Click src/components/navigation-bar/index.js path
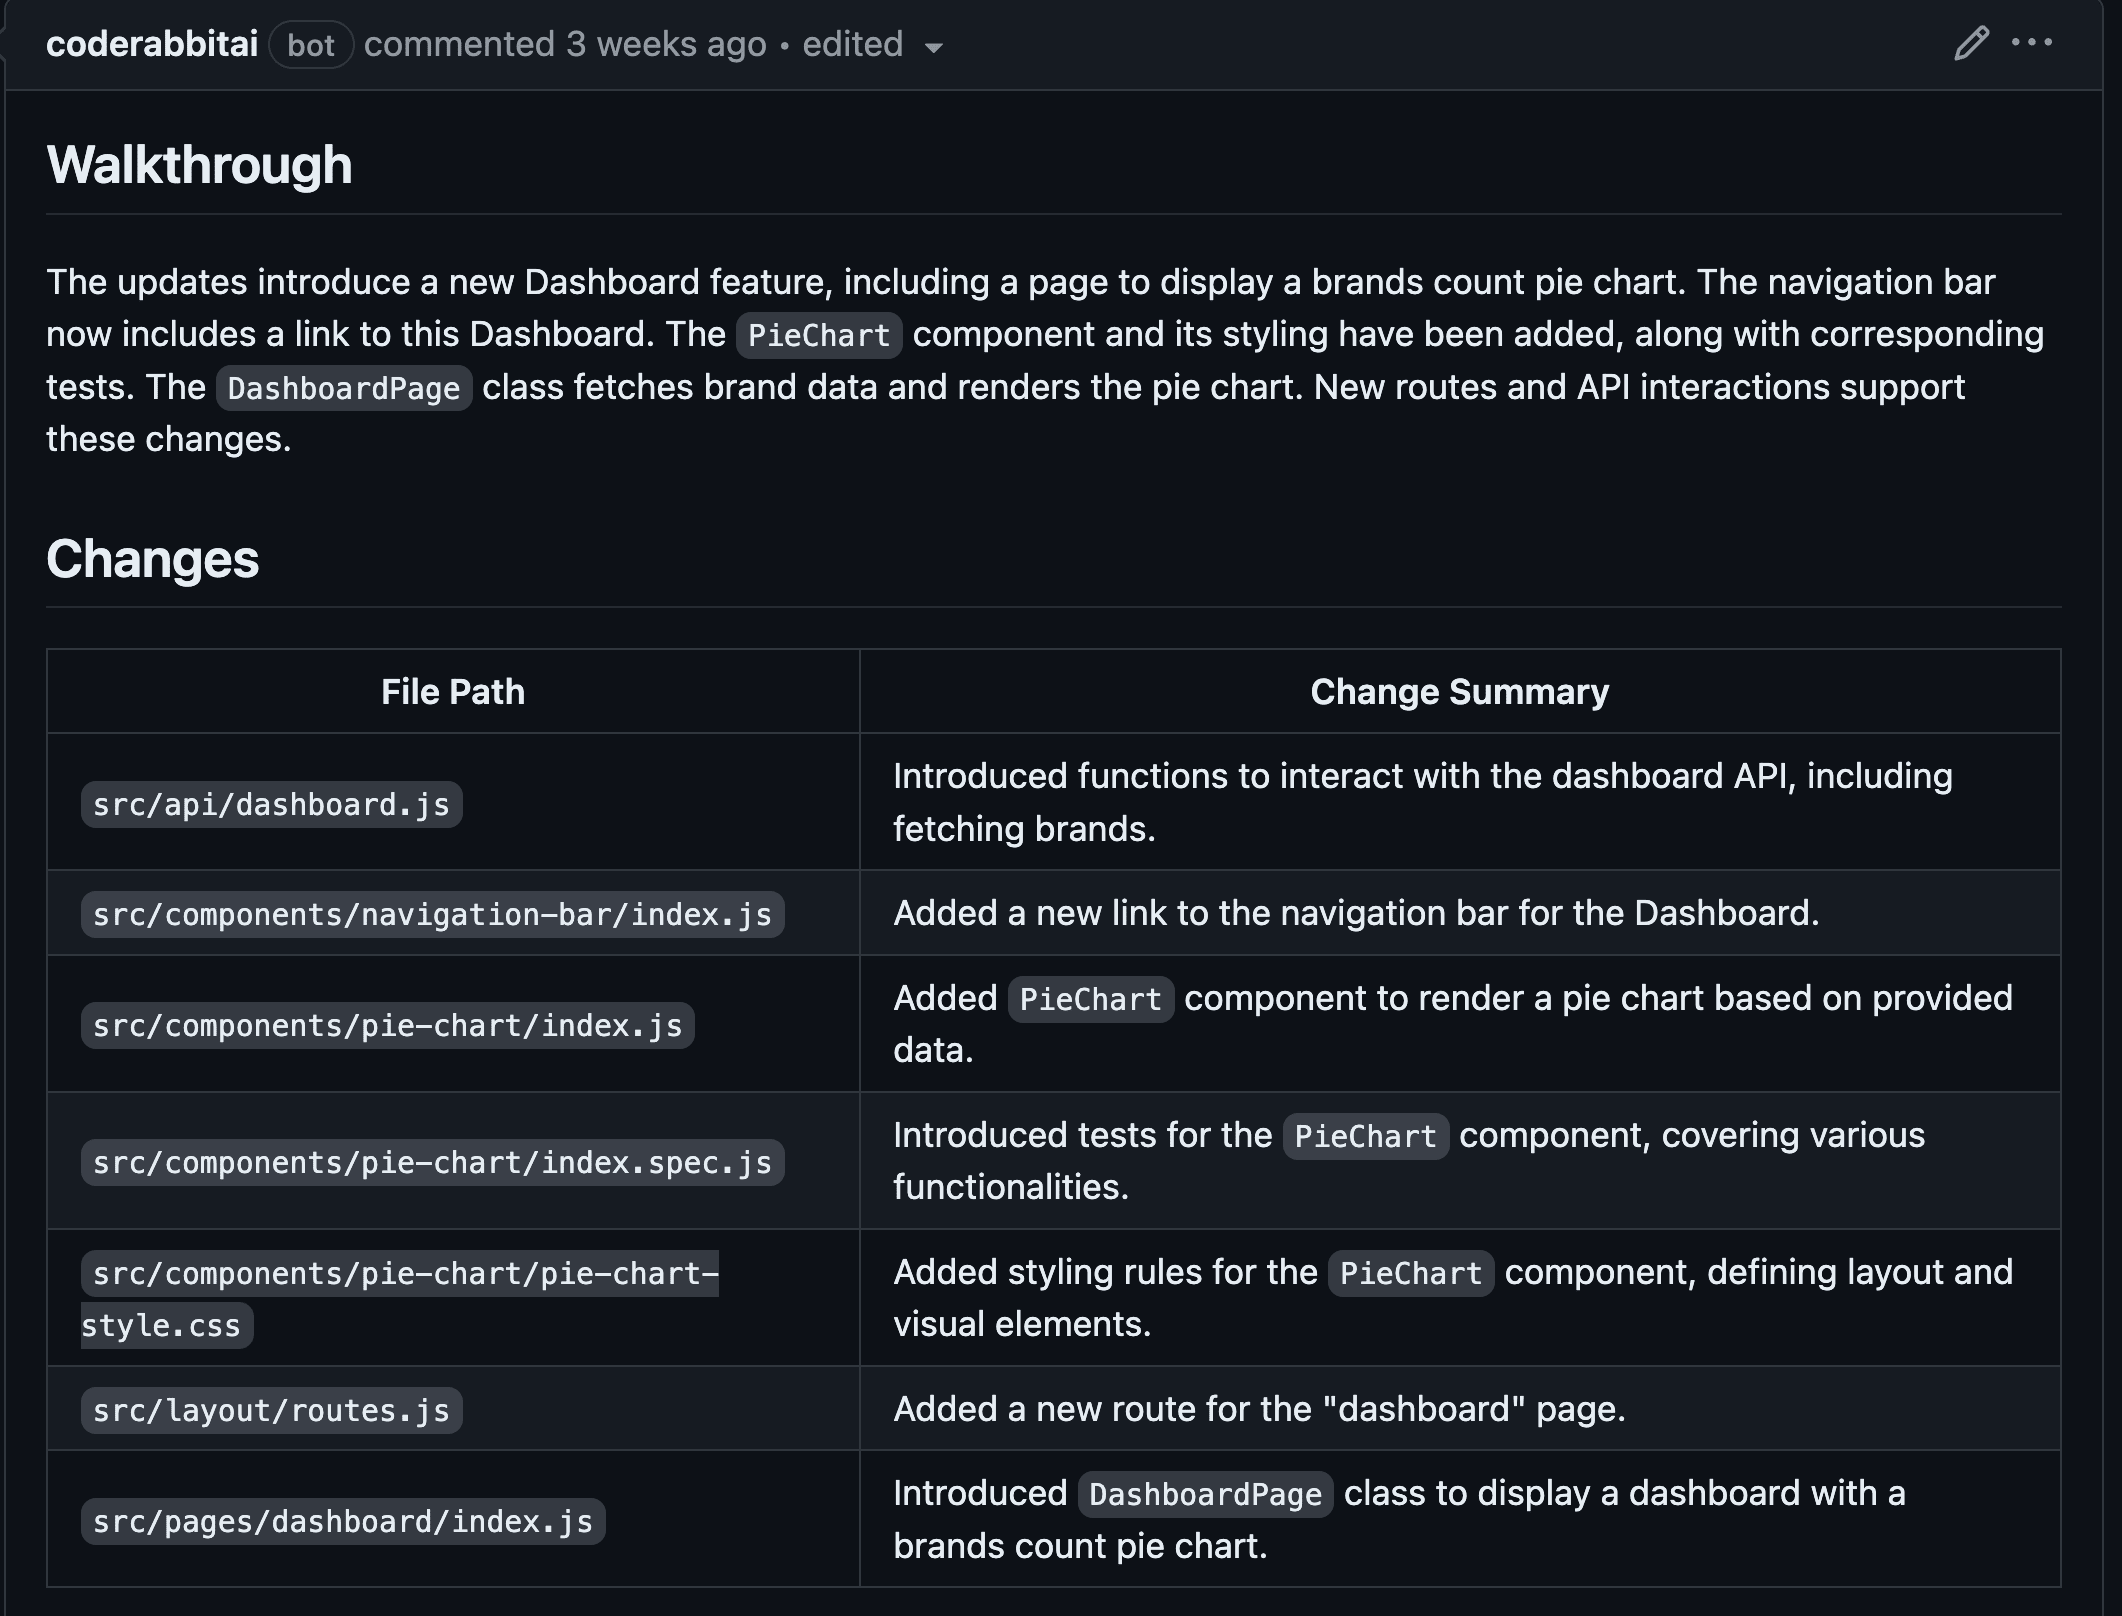The height and width of the screenshot is (1616, 2122). 431,913
